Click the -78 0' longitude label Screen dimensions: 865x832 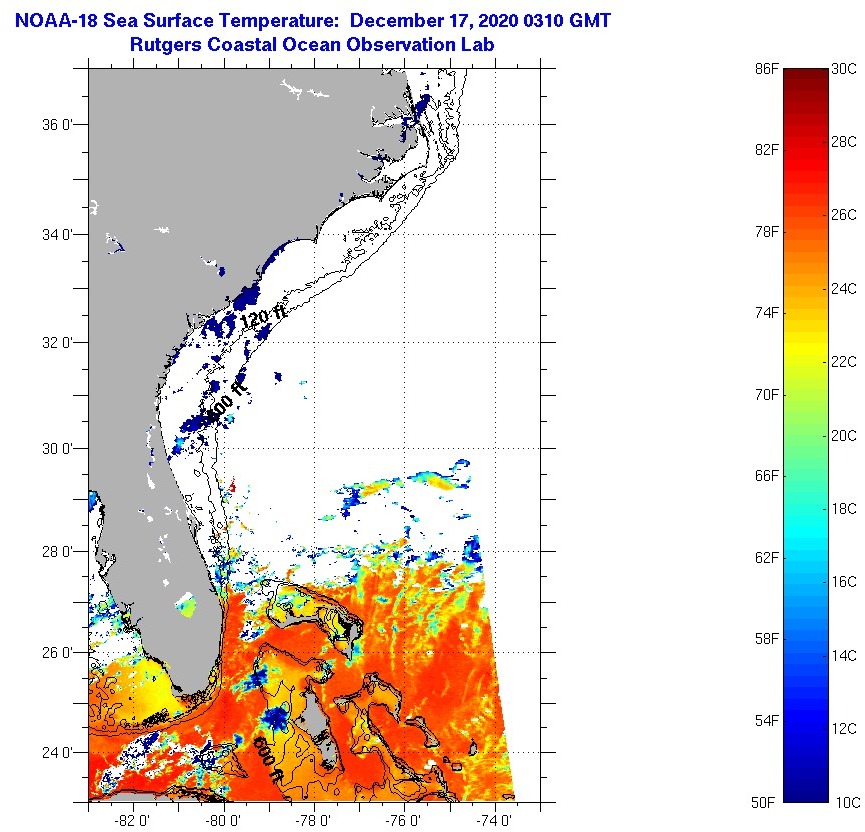tap(313, 820)
